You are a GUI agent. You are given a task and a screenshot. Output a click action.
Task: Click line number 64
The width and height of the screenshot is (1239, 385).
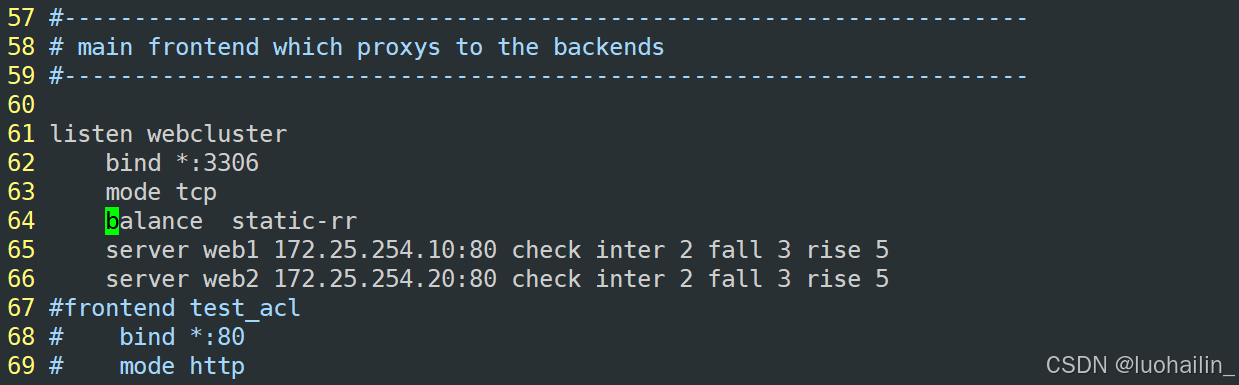[x=21, y=220]
